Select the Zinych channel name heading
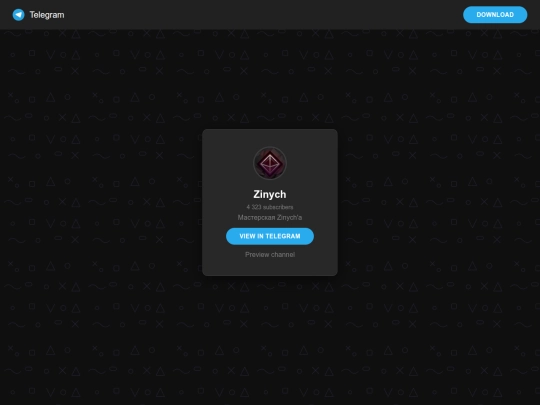540x405 pixels. tap(270, 194)
